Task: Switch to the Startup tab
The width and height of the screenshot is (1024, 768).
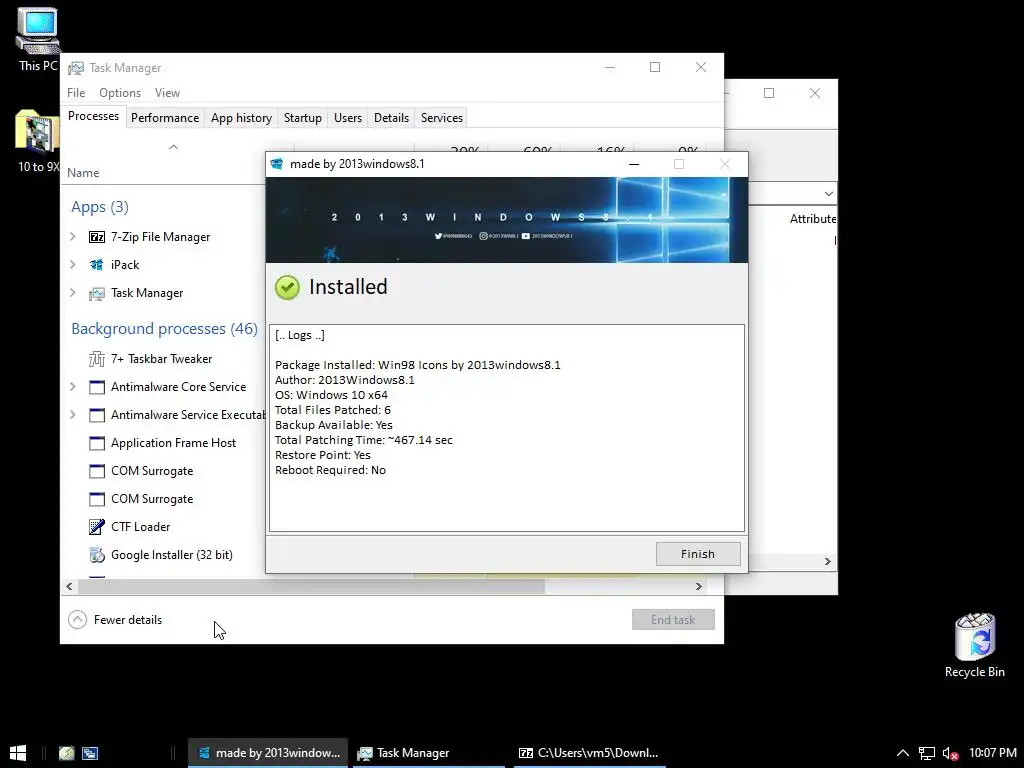Action: point(302,118)
